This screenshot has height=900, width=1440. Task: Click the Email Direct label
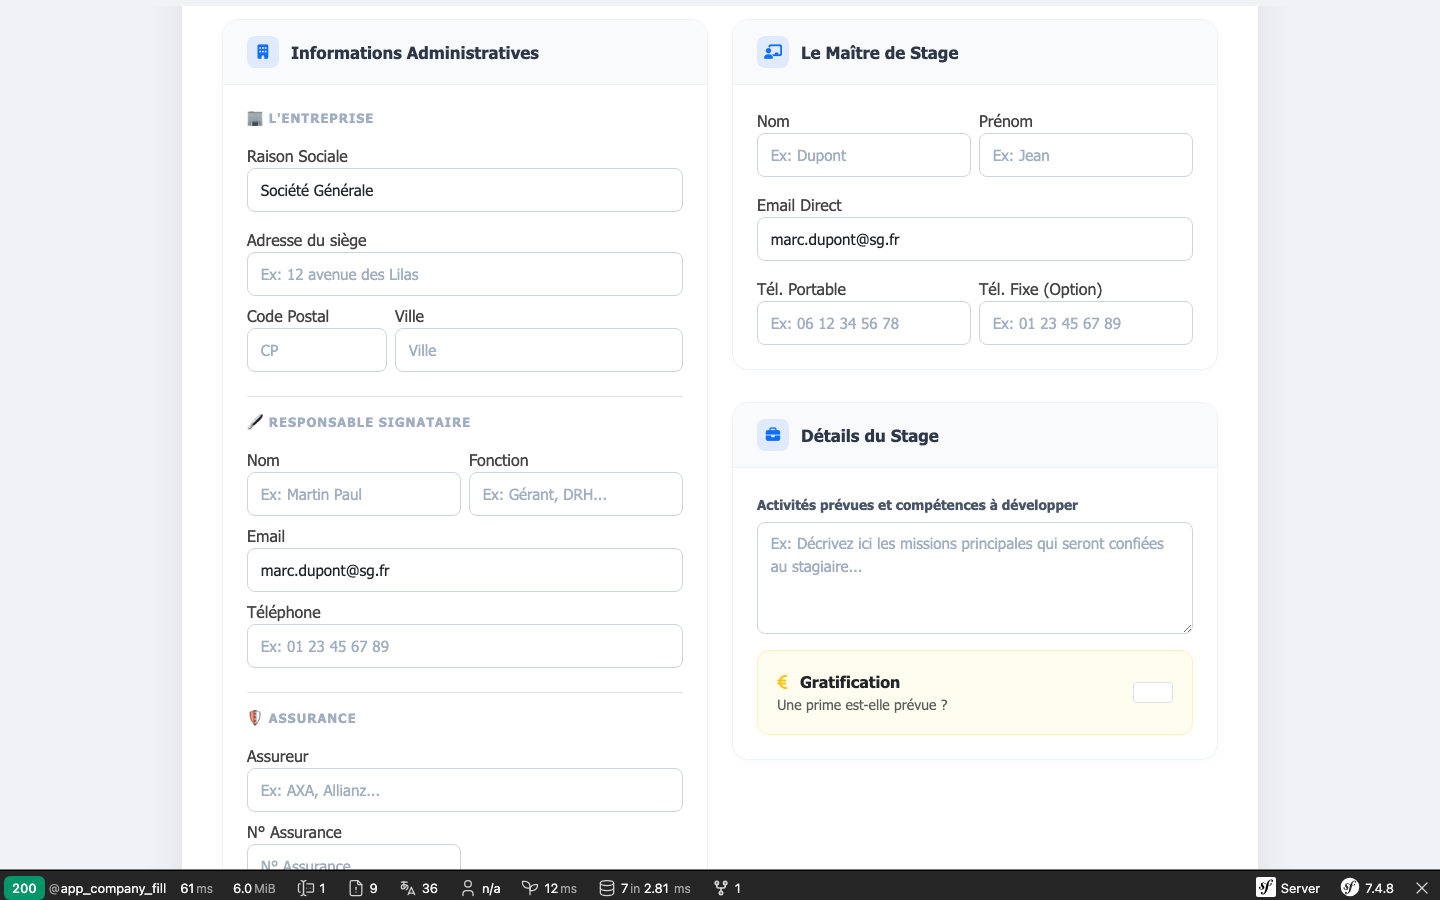799,205
